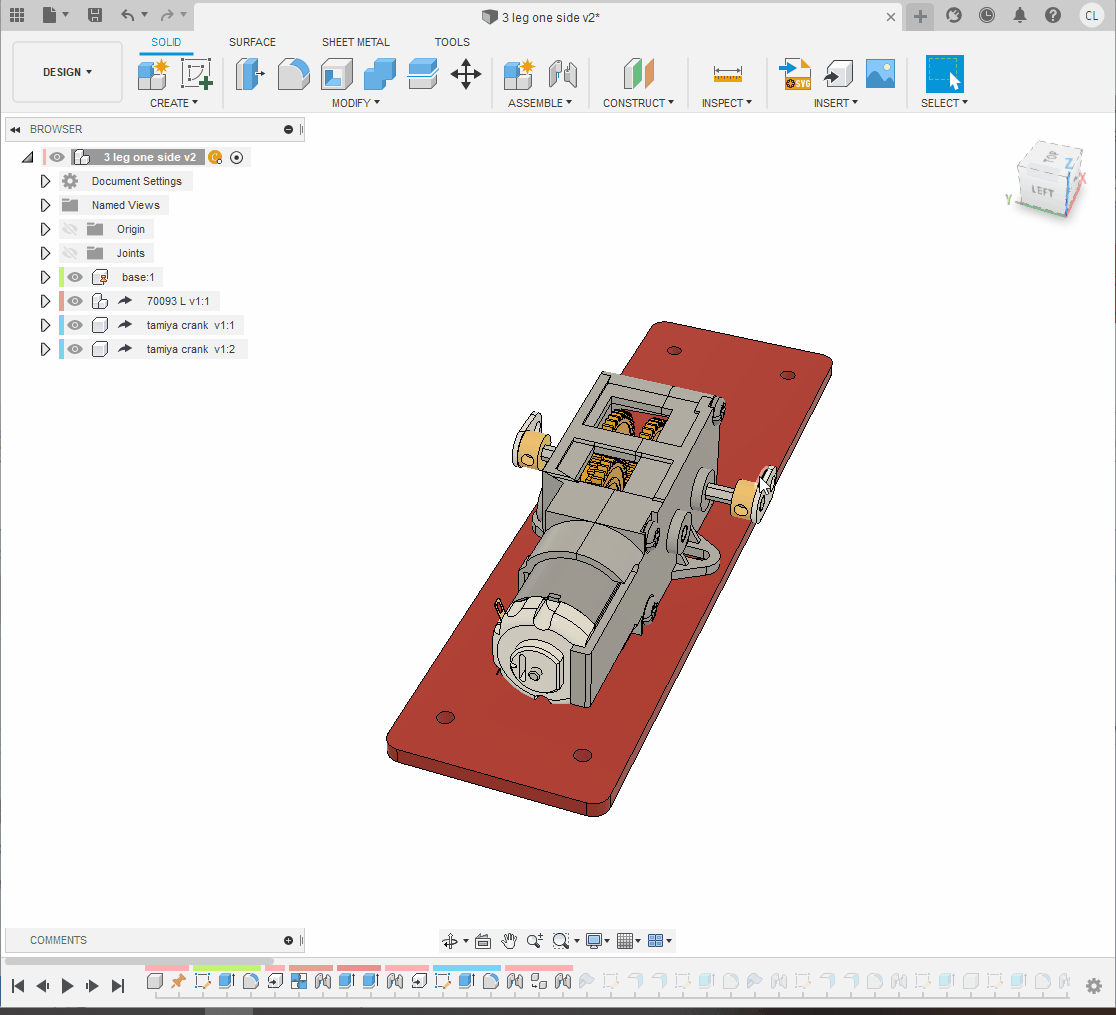
Task: Select the Fillet tool in Modify
Action: 293,74
